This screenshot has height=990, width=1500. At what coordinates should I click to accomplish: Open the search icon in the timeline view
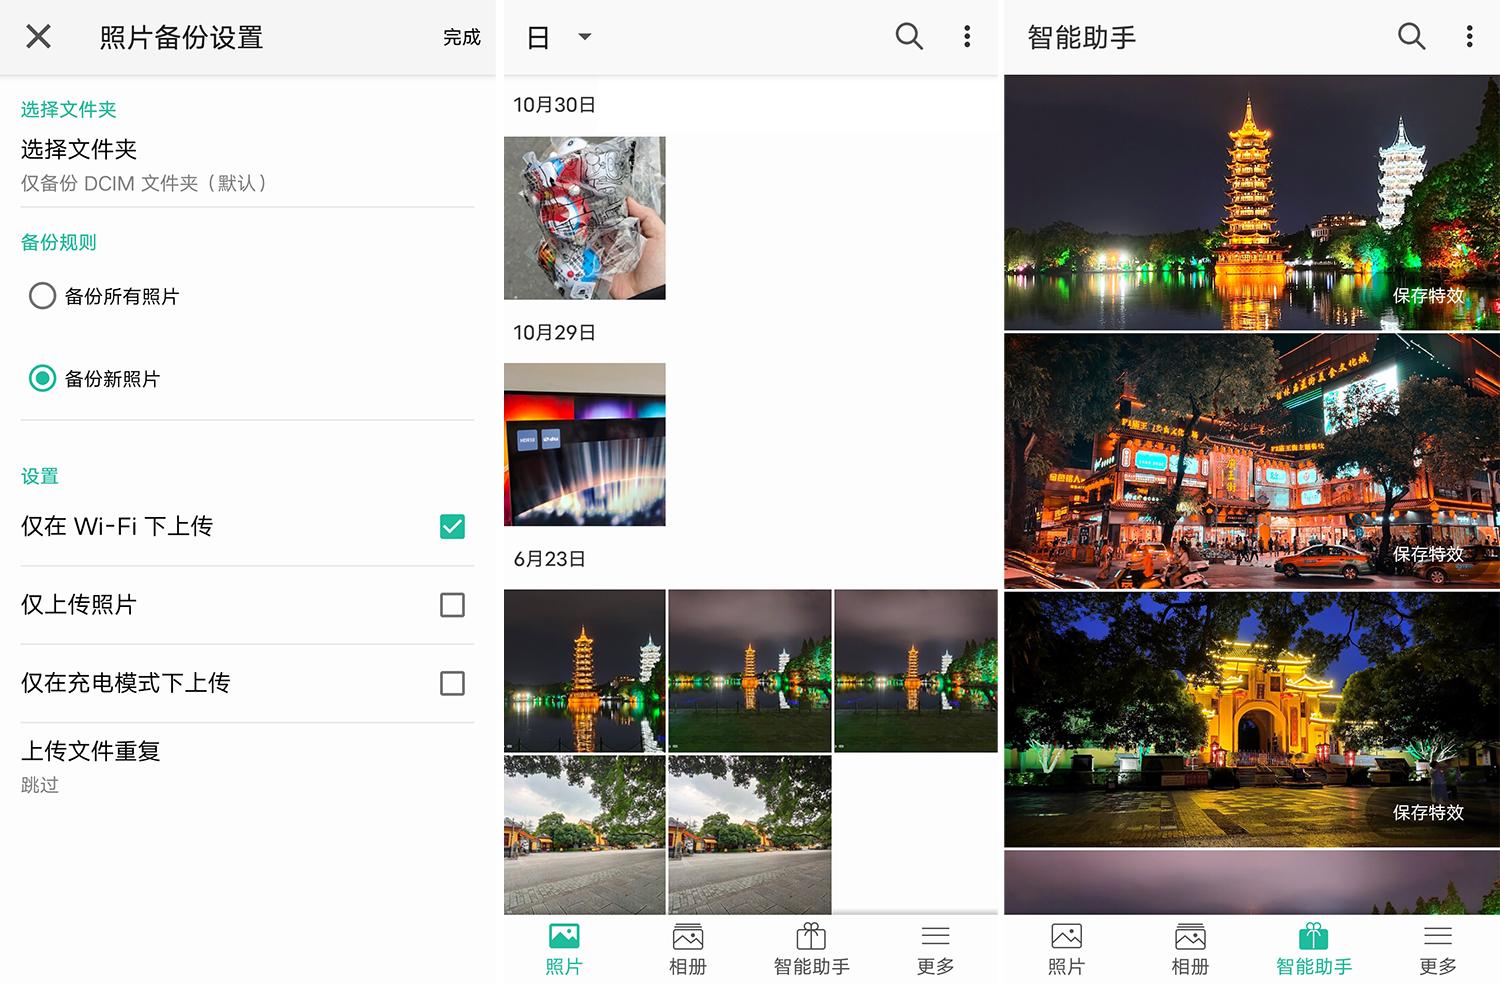click(x=909, y=36)
